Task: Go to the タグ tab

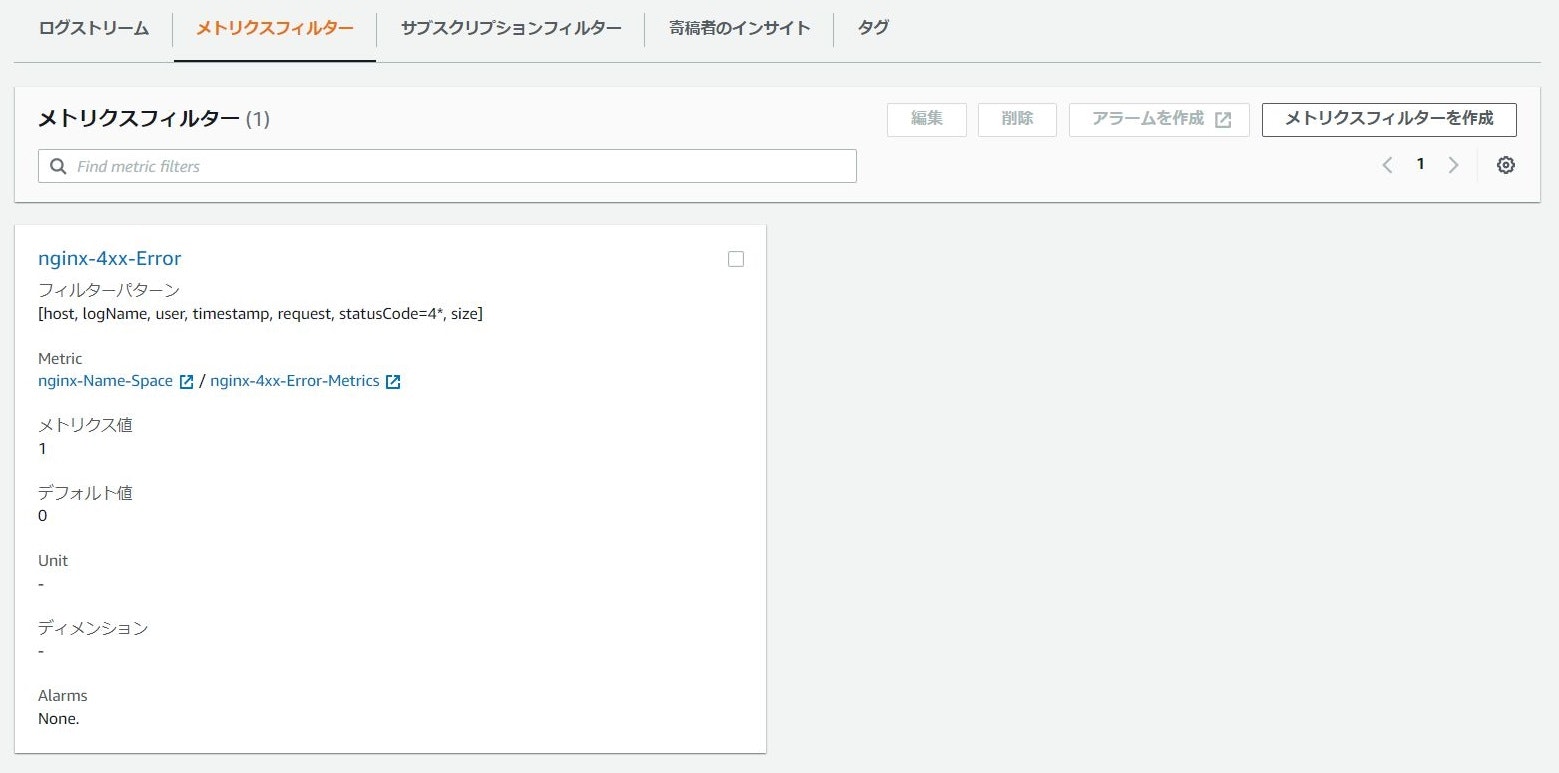Action: point(873,28)
